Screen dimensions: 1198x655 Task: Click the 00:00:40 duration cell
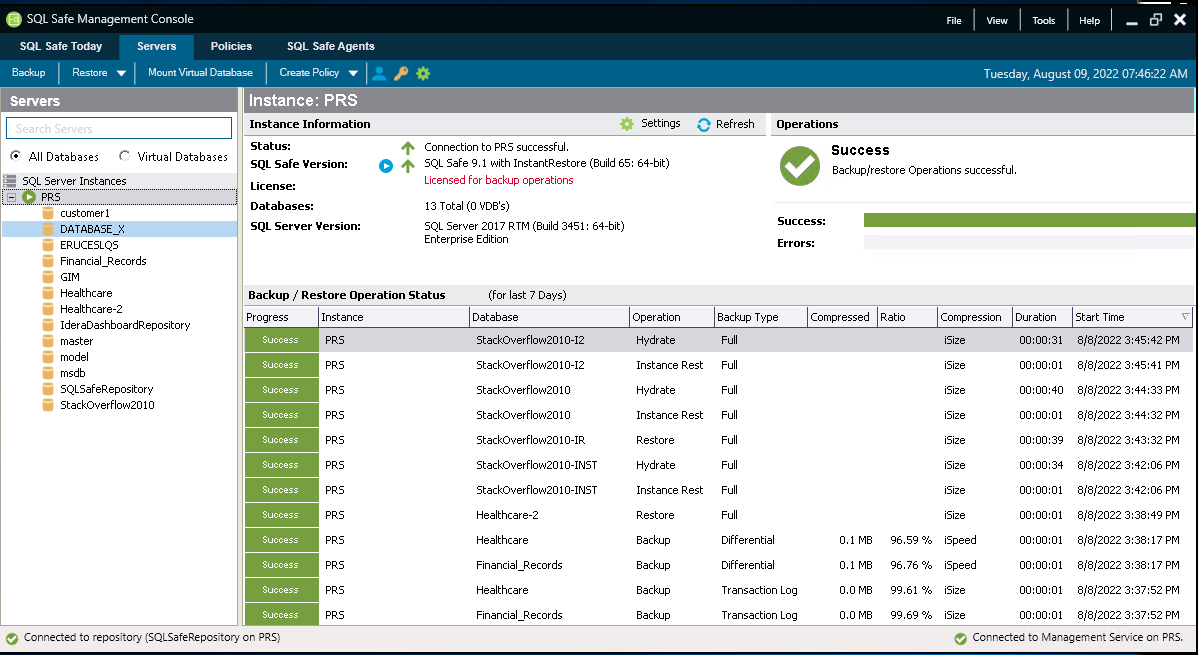1041,391
